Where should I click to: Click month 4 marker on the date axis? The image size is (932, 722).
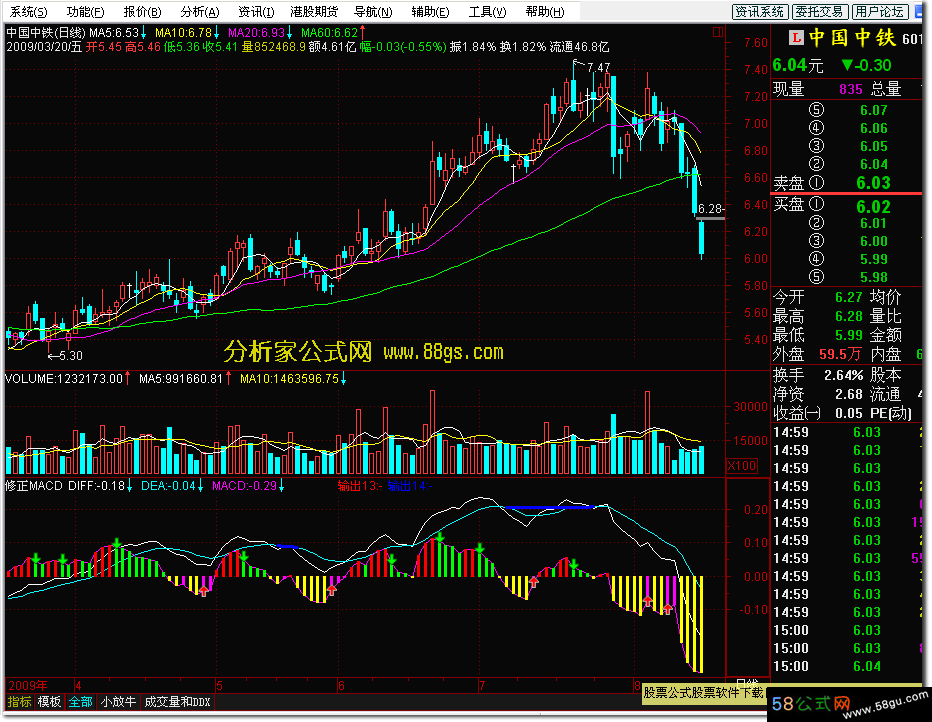pyautogui.click(x=78, y=685)
